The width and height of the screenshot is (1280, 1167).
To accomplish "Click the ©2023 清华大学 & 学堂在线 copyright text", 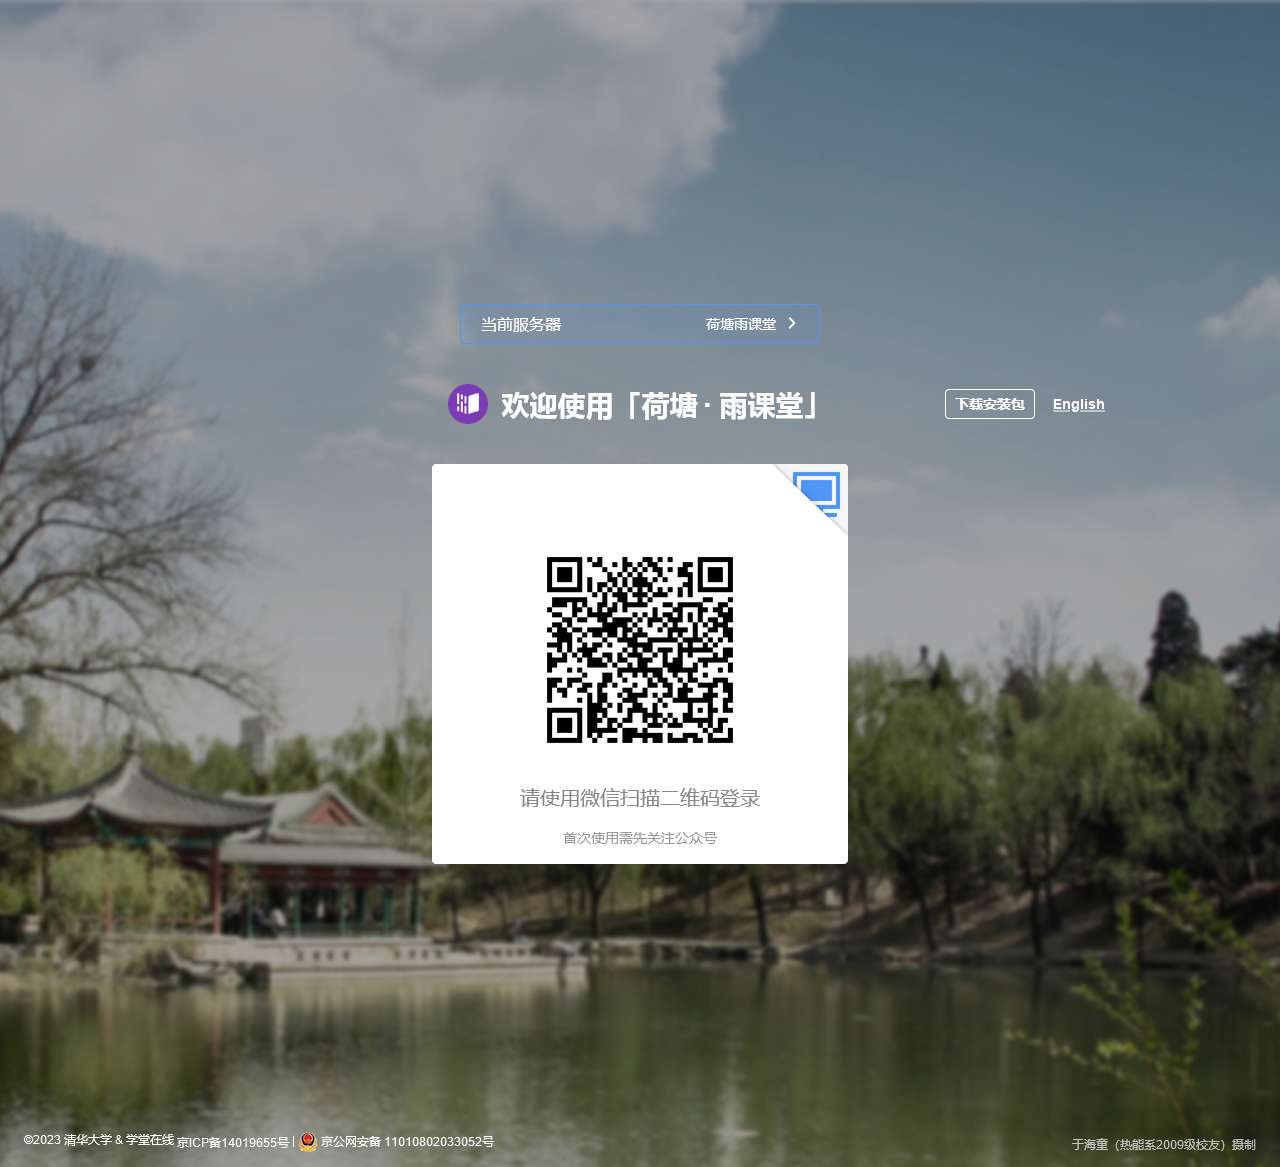I will click(99, 1140).
